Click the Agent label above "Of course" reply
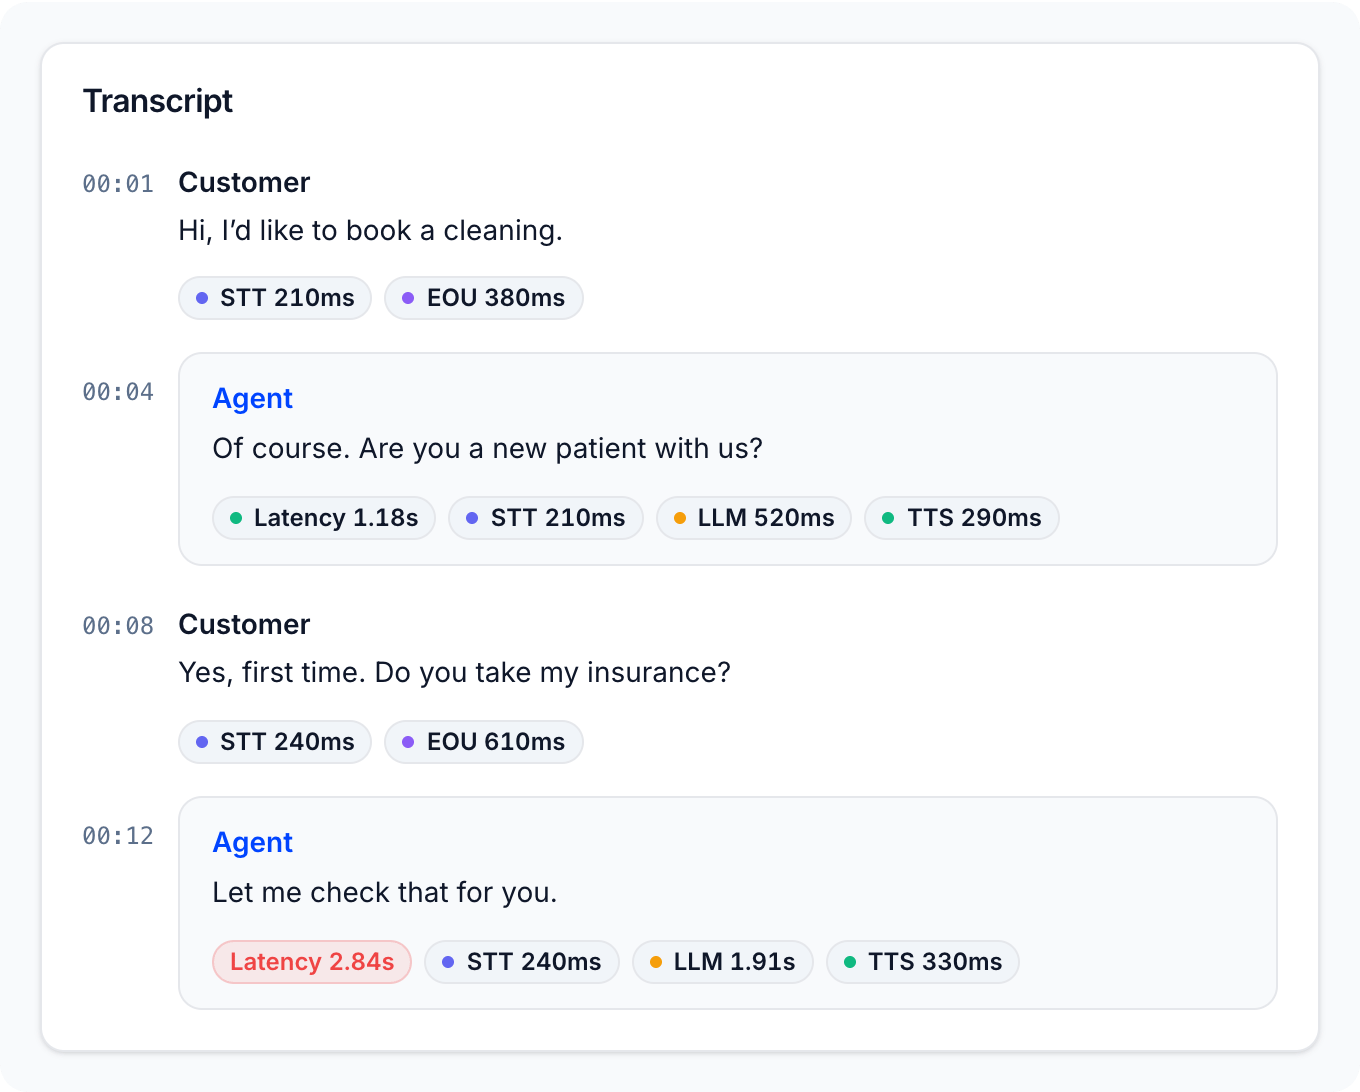Image resolution: width=1360 pixels, height=1092 pixels. [x=253, y=399]
